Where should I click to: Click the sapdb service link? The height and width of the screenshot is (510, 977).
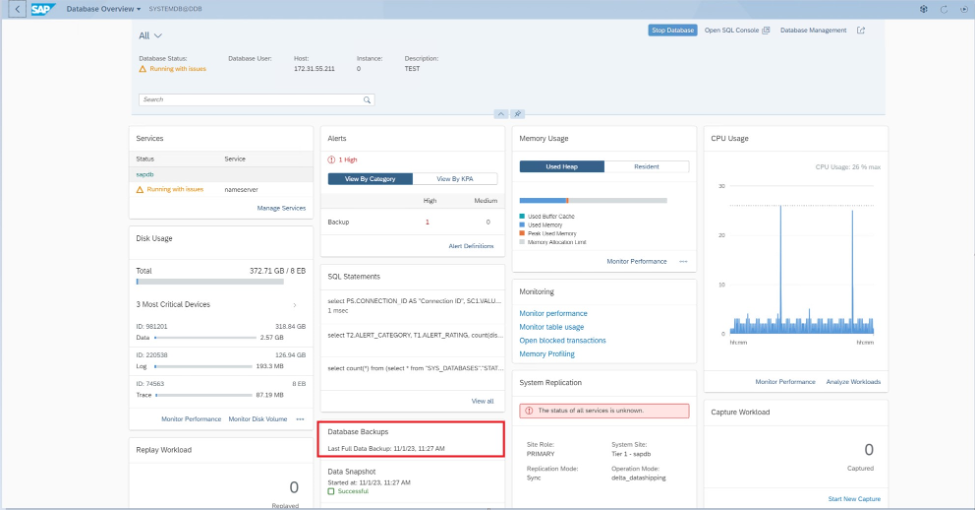pyautogui.click(x=145, y=174)
